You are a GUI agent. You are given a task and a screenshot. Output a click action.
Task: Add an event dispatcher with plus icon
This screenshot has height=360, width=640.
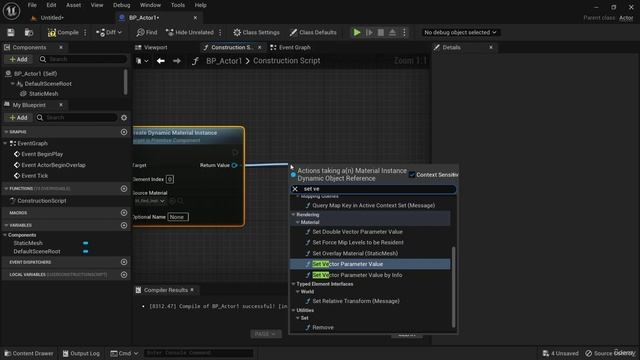124,262
